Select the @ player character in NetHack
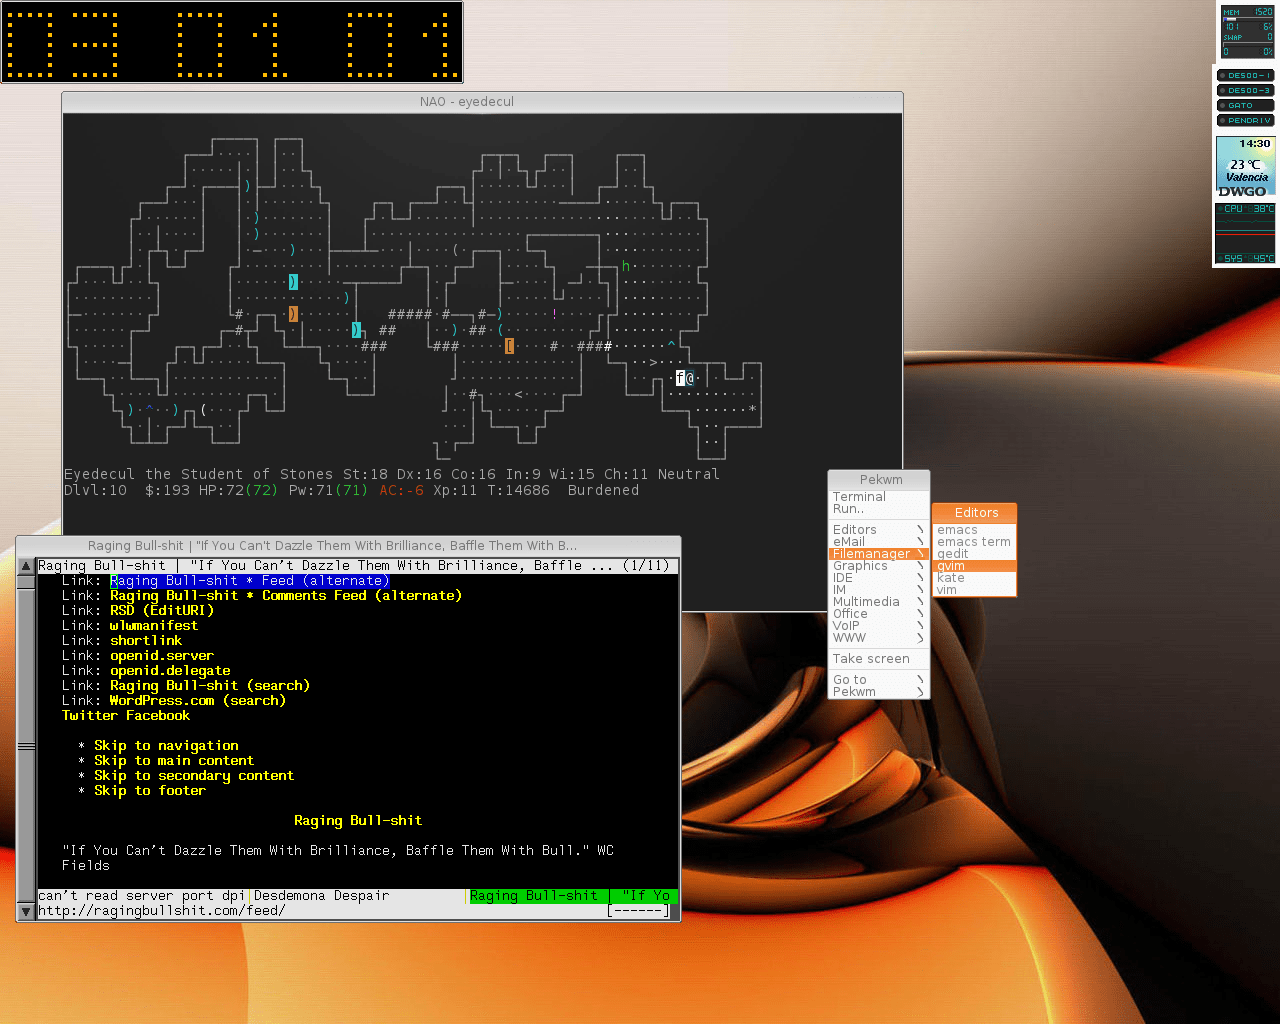This screenshot has width=1280, height=1024. coord(690,378)
